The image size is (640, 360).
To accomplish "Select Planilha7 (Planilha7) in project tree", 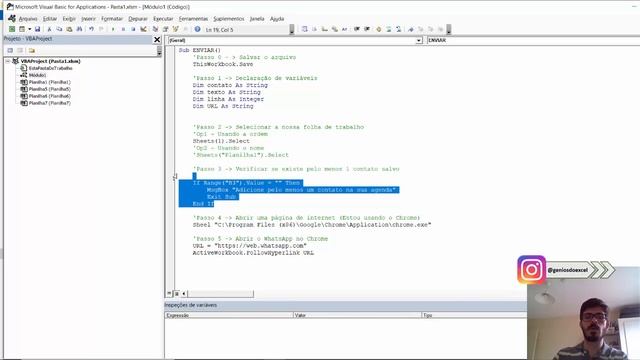I will pyautogui.click(x=49, y=103).
